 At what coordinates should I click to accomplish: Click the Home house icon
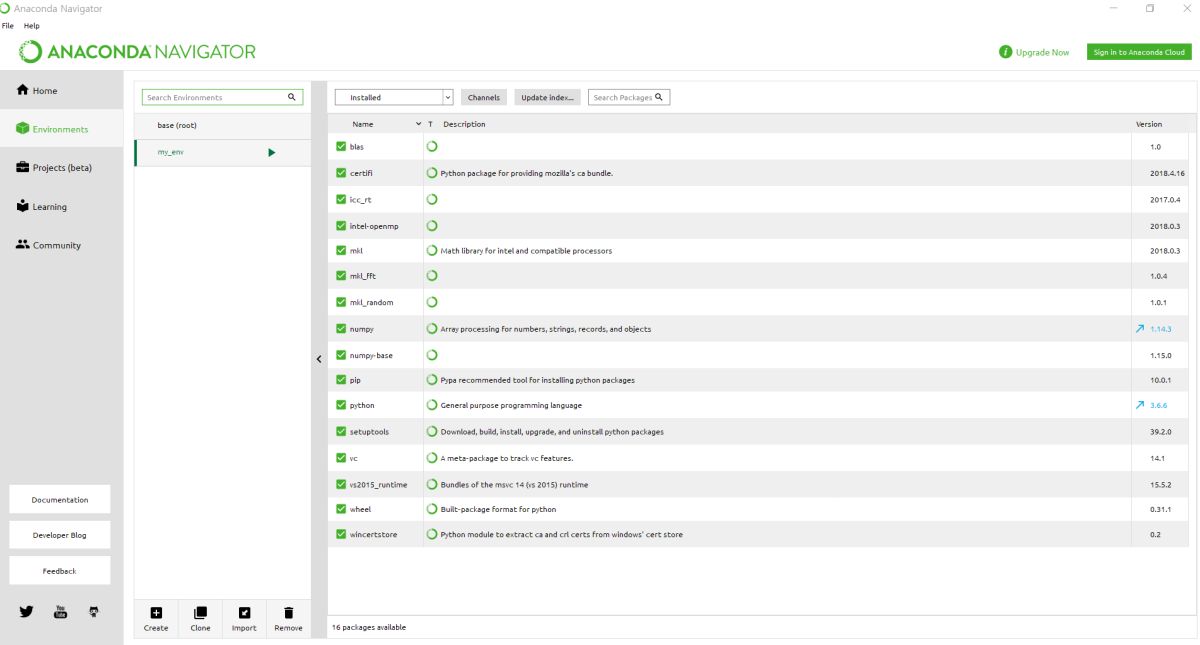click(x=23, y=90)
